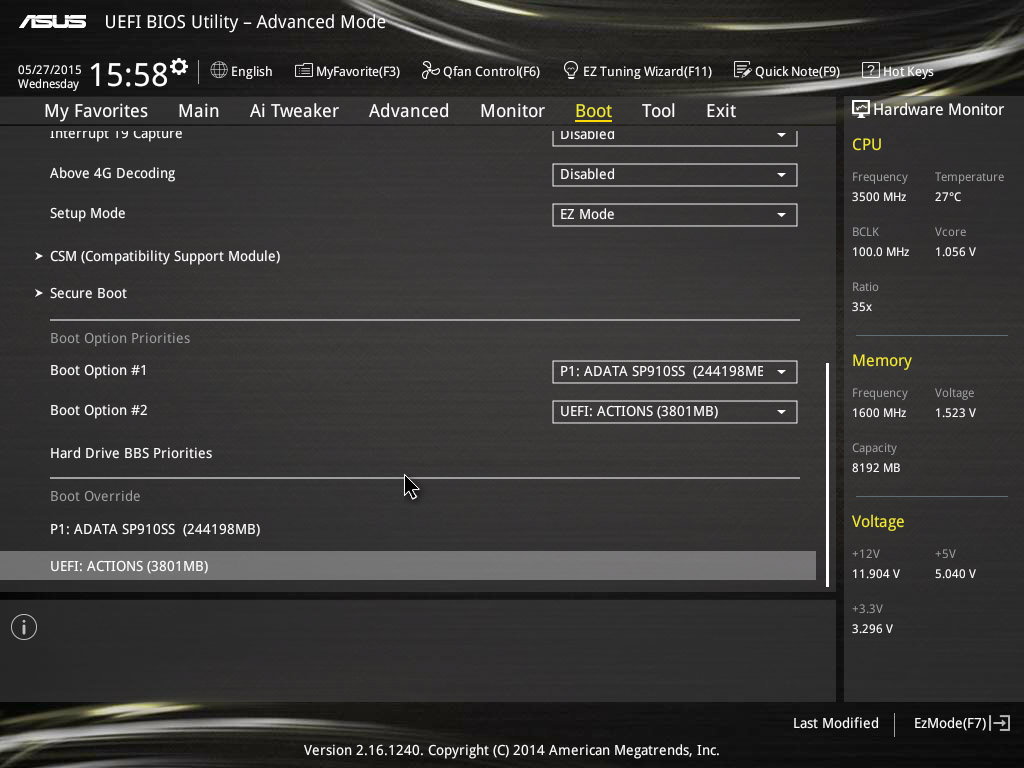Viewport: 1024px width, 768px height.
Task: Open the Boot Option #1 dropdown
Action: 675,372
